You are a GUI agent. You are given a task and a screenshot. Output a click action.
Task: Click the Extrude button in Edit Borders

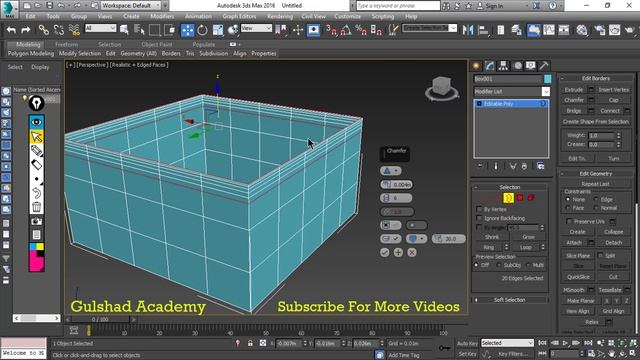tap(574, 90)
